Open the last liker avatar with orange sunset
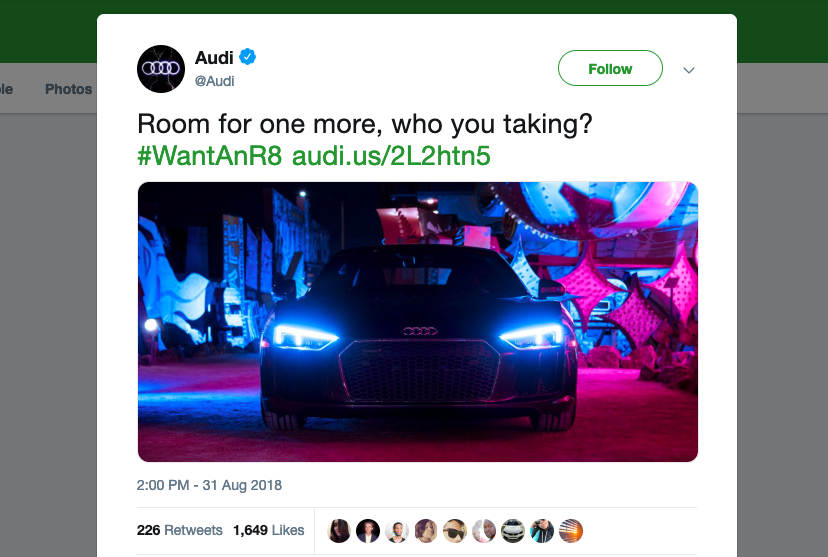 571,531
